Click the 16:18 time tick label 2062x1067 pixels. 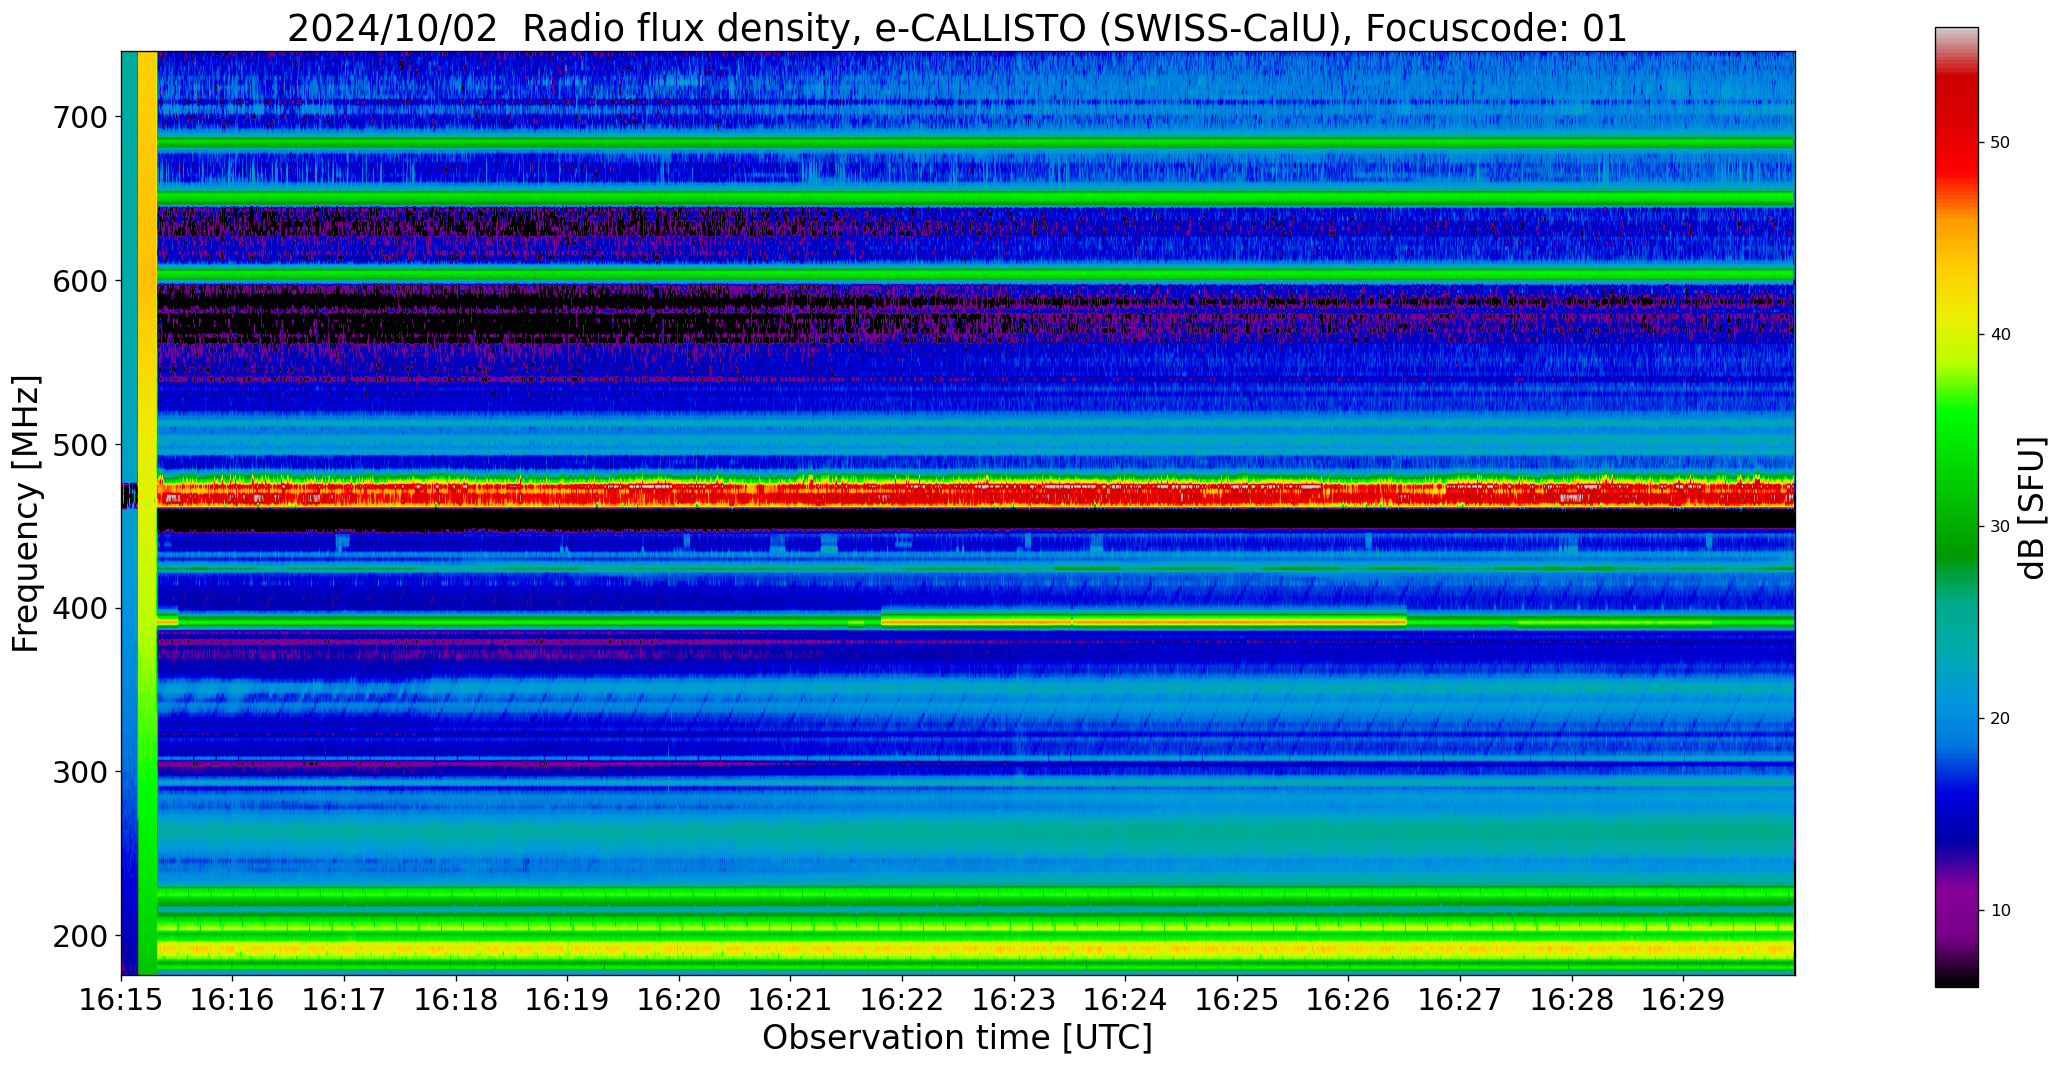click(x=456, y=1000)
